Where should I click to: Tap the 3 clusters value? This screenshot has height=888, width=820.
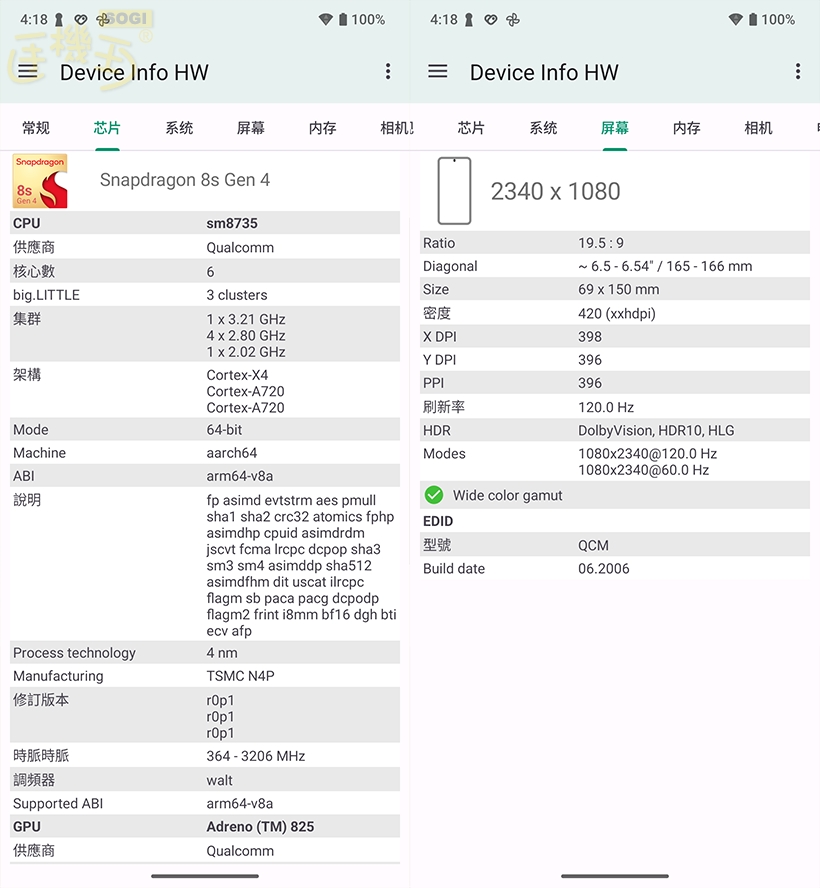[x=237, y=295]
